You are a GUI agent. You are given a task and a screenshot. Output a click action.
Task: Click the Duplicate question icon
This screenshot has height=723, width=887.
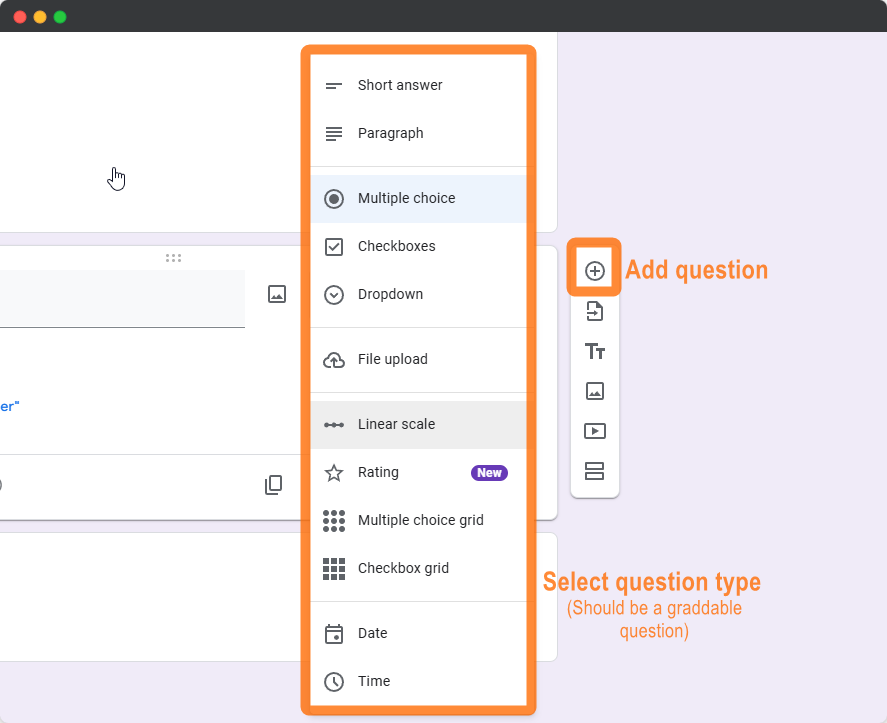point(273,485)
